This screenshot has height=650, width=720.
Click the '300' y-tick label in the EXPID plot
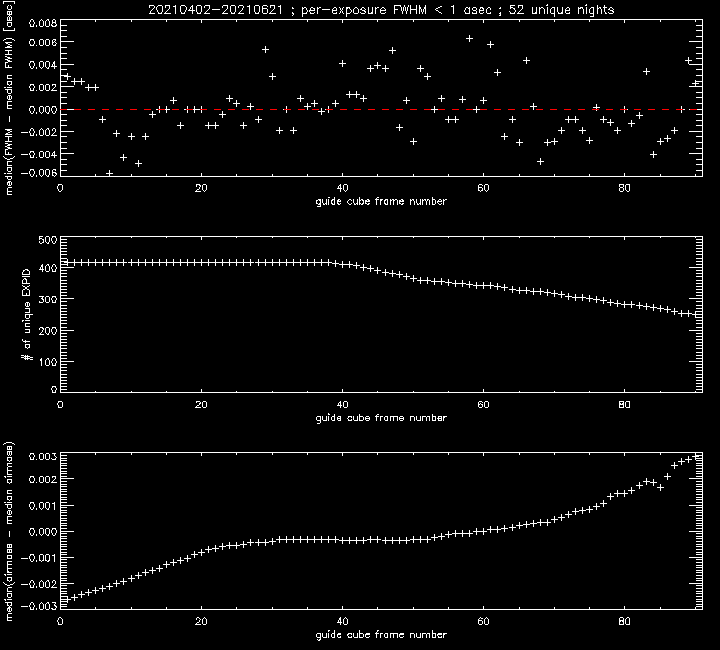click(x=48, y=299)
